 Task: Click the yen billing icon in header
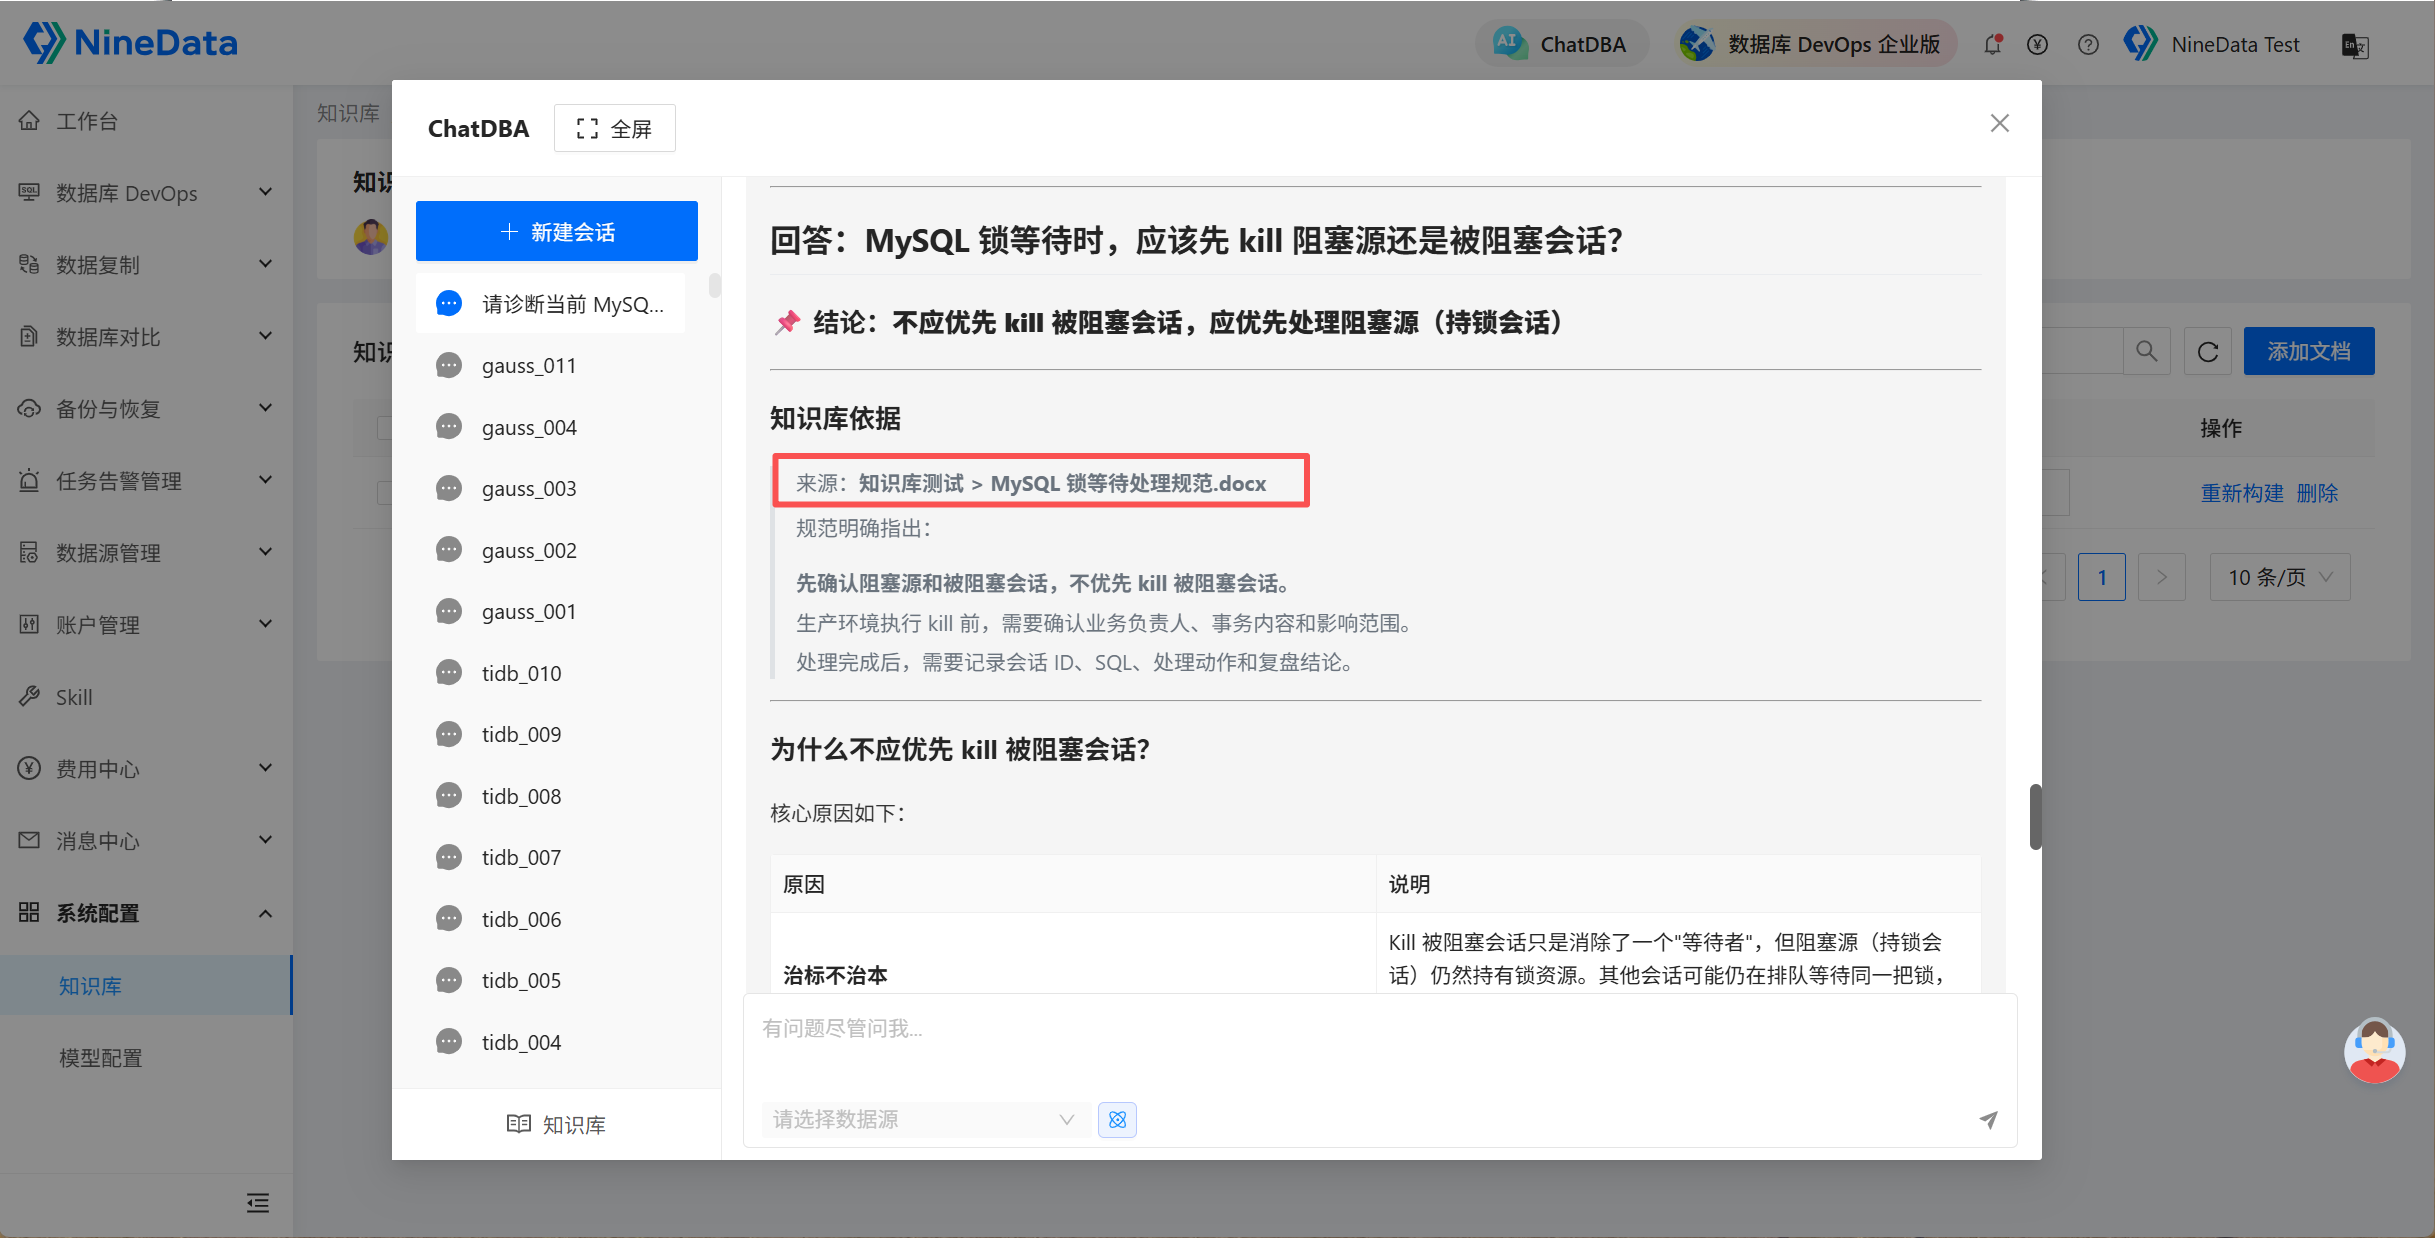tap(2037, 44)
